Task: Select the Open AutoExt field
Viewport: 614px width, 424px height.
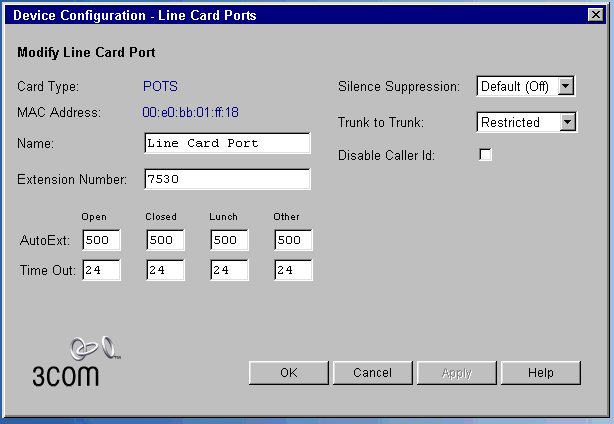Action: click(101, 240)
